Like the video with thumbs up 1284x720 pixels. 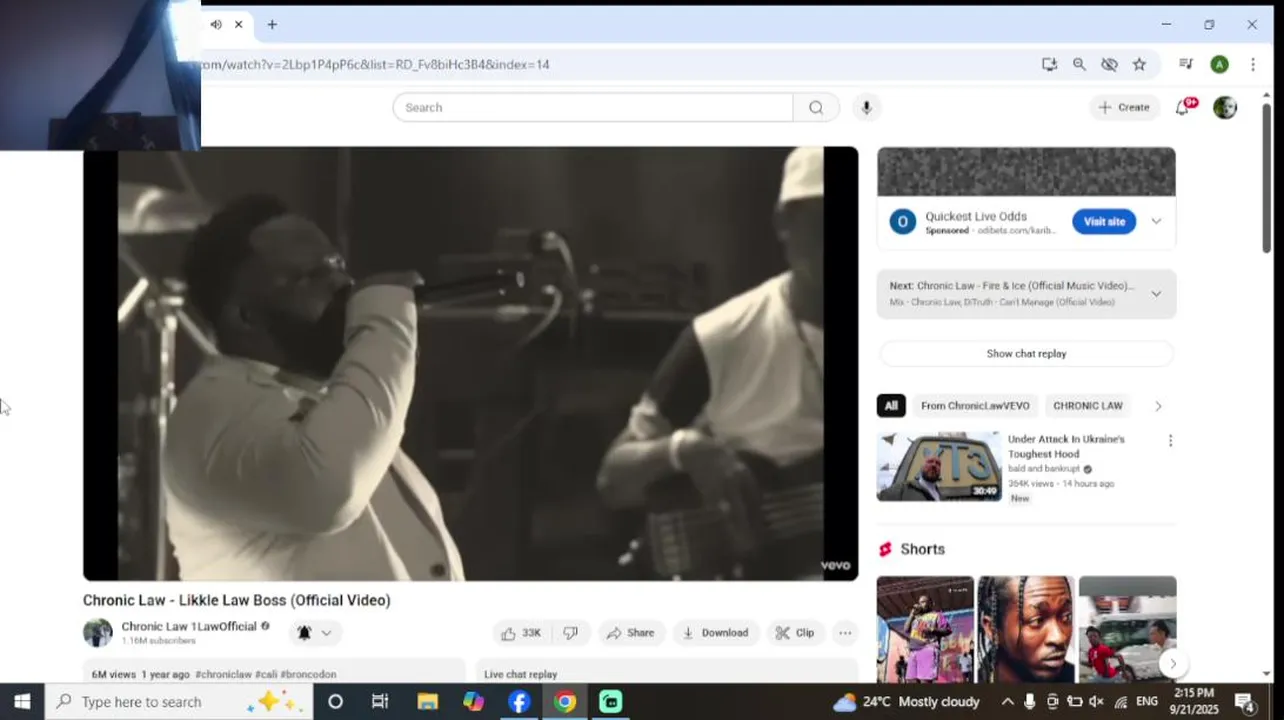tap(521, 633)
